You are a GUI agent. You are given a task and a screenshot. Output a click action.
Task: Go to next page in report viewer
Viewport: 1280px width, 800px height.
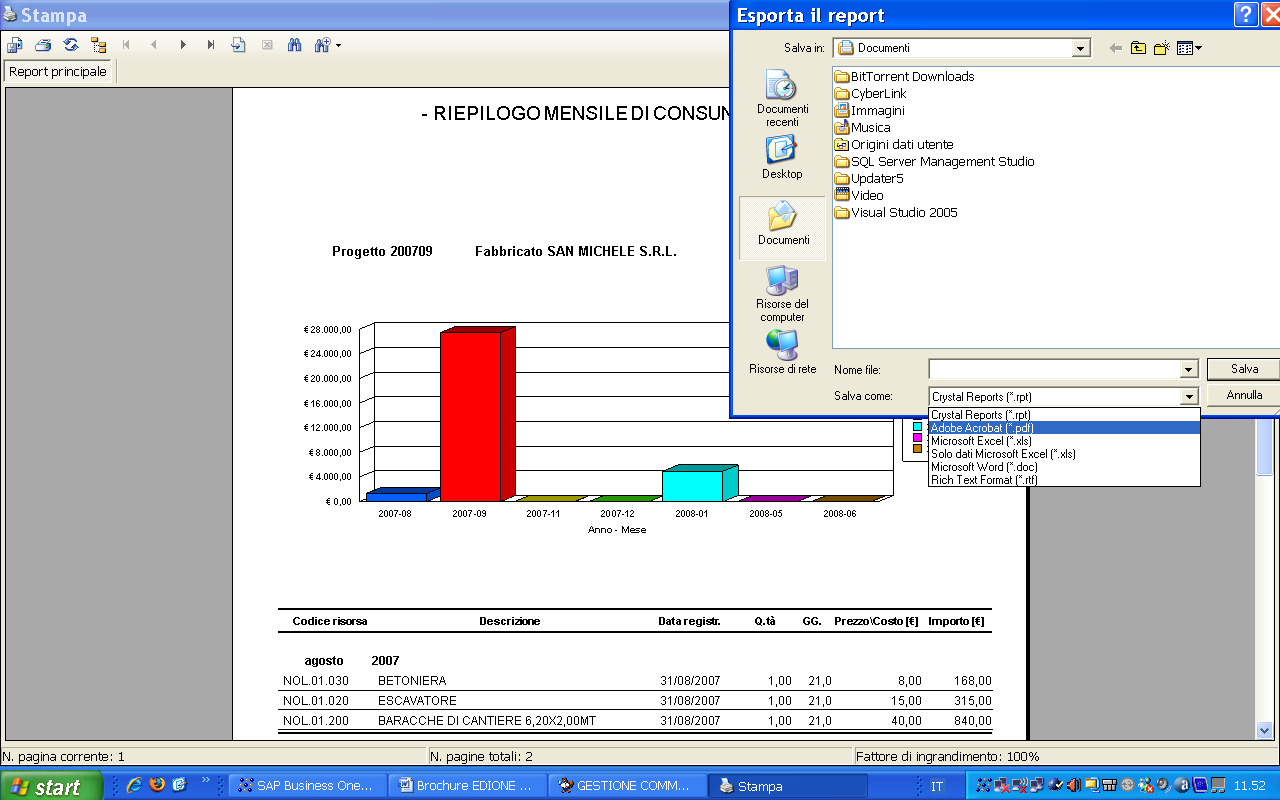pyautogui.click(x=183, y=45)
